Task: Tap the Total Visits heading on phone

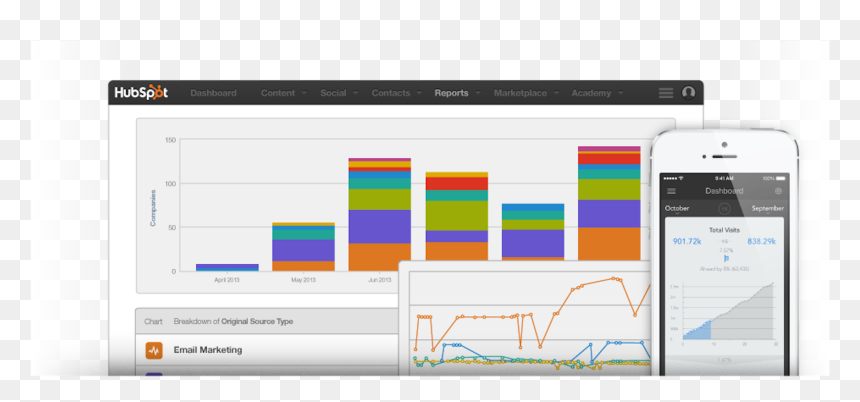Action: (x=725, y=230)
